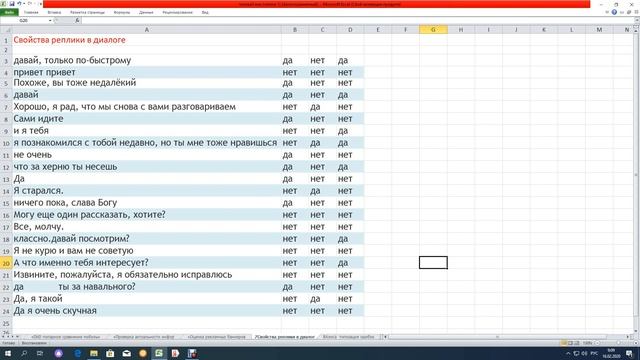Click the Redo arrow in quick access toolbar
This screenshot has height=360, width=640.
(29, 4)
